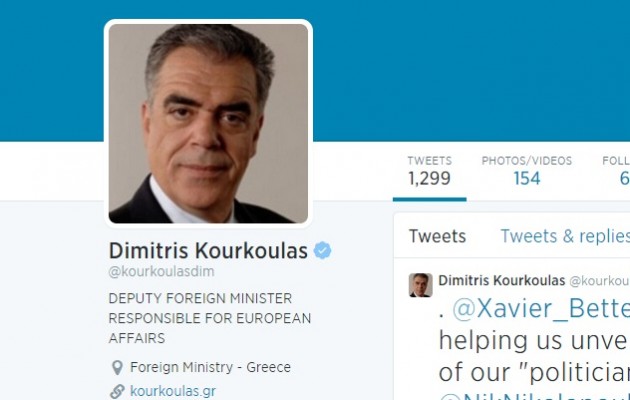Select the Tweets count tab
The height and width of the screenshot is (400, 630).
[x=430, y=171]
